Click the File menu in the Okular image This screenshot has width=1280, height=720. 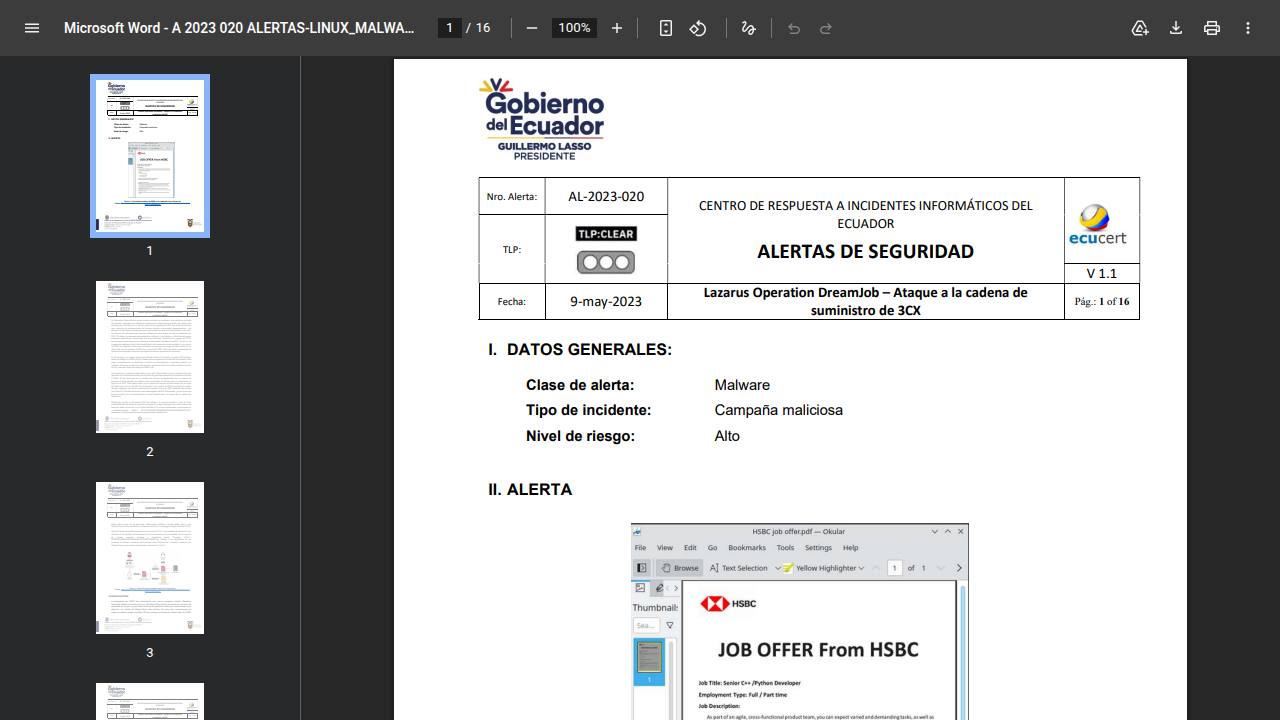(640, 548)
